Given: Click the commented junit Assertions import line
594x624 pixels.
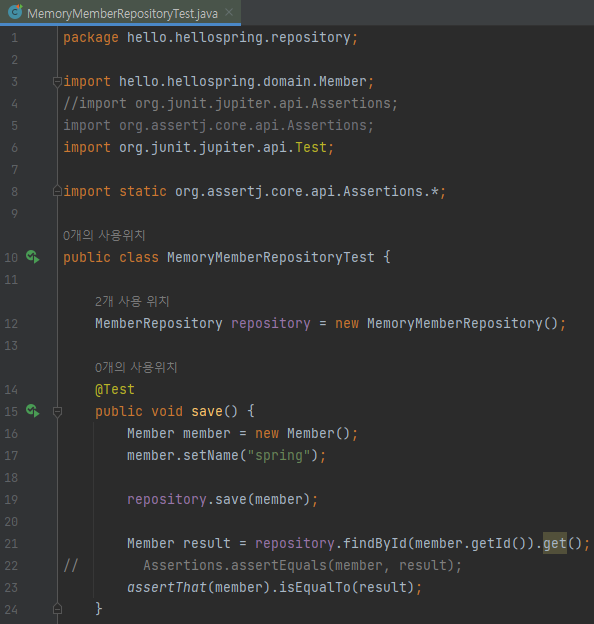Looking at the screenshot, I should pos(230,103).
